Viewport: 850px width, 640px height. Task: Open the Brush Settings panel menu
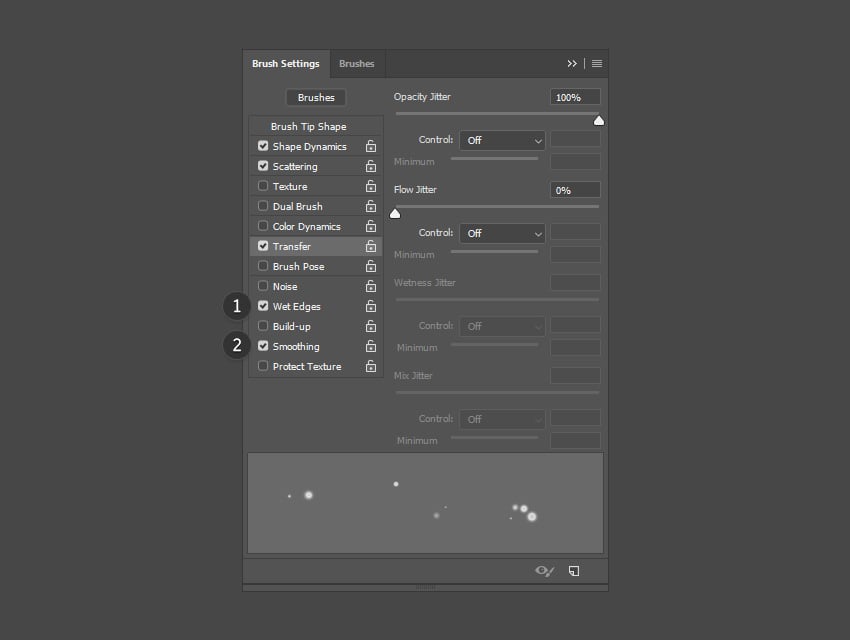coord(596,63)
